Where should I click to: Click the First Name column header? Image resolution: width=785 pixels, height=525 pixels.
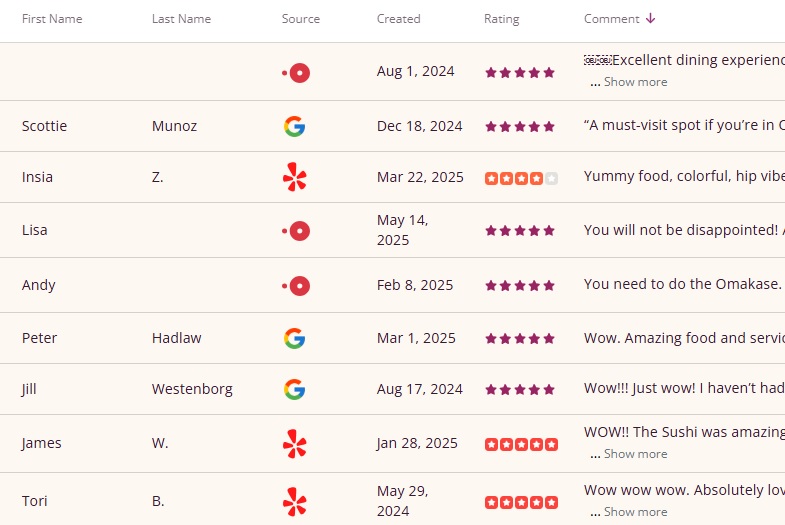click(52, 19)
